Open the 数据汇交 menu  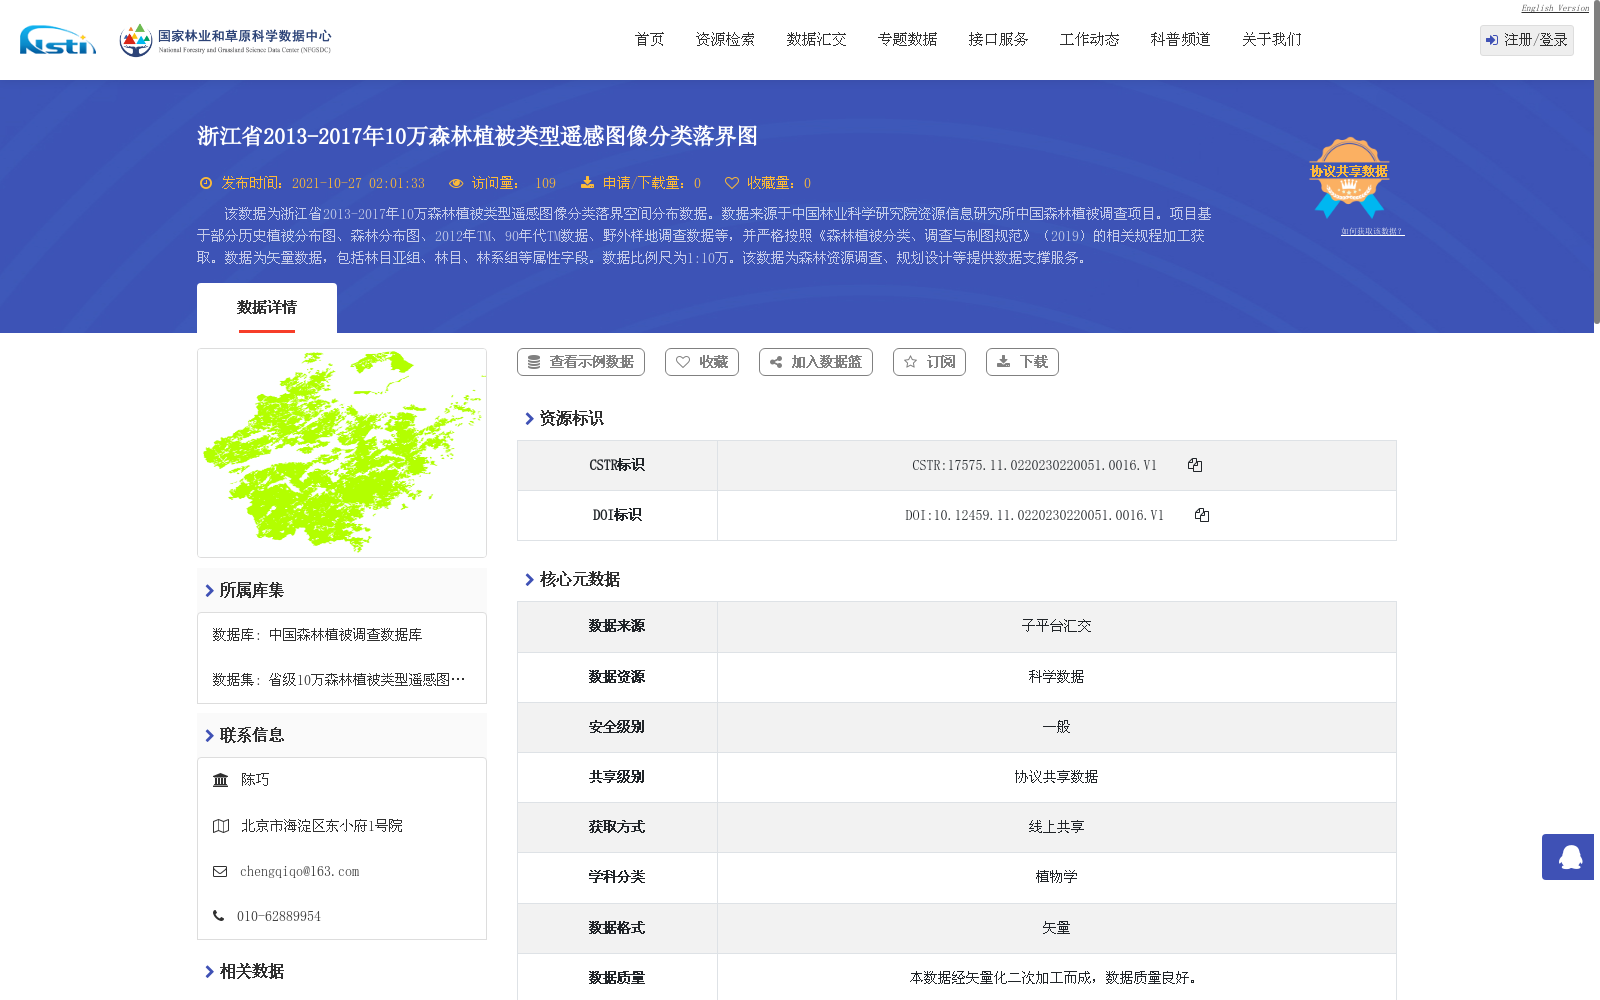coord(816,40)
